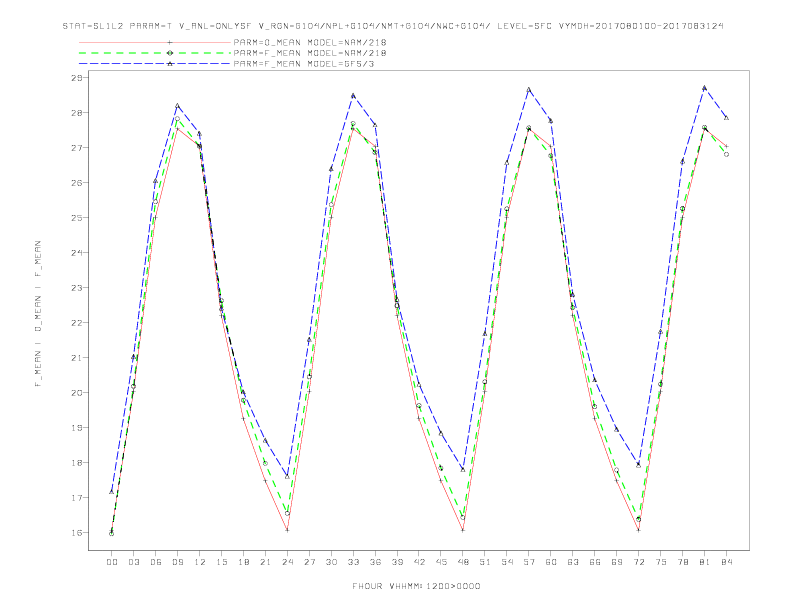Click x-axis tick label 30

331,562
